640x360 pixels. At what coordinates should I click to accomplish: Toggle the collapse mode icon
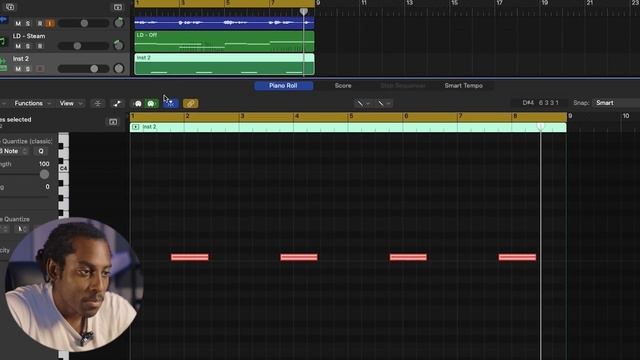98,104
